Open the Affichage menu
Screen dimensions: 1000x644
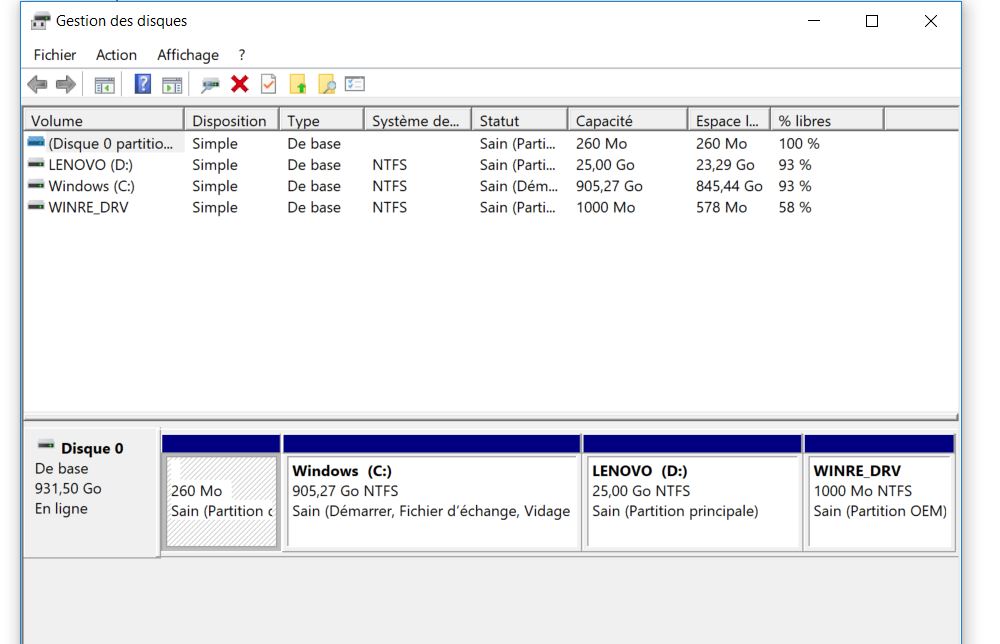pos(188,55)
